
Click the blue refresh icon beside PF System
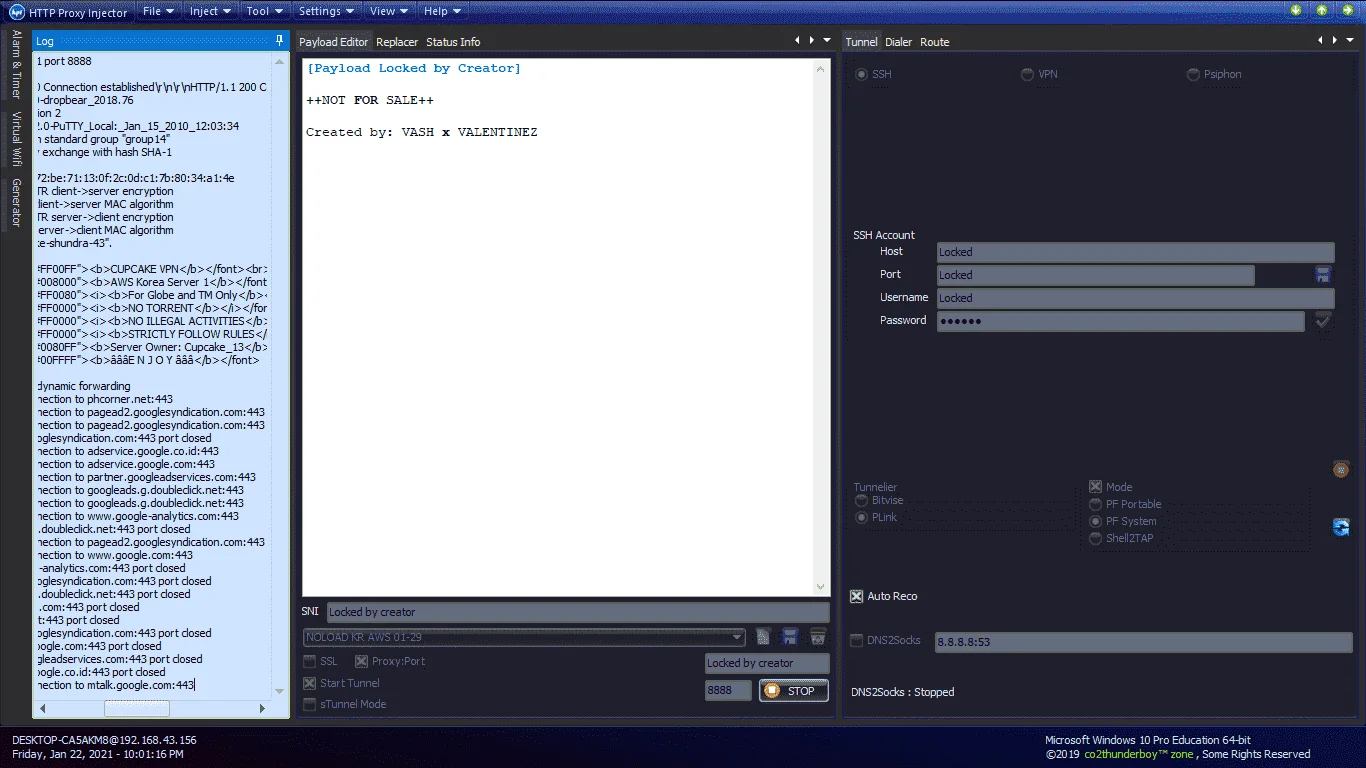pyautogui.click(x=1341, y=527)
